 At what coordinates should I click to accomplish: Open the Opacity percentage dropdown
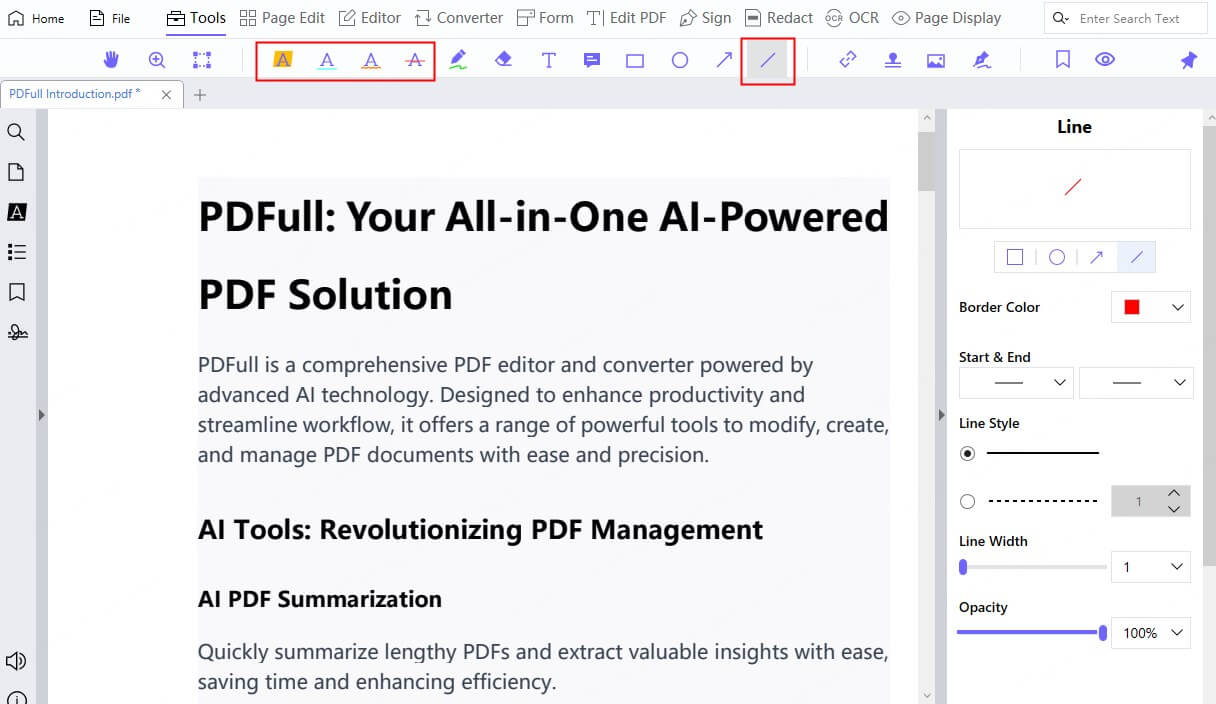click(1150, 632)
